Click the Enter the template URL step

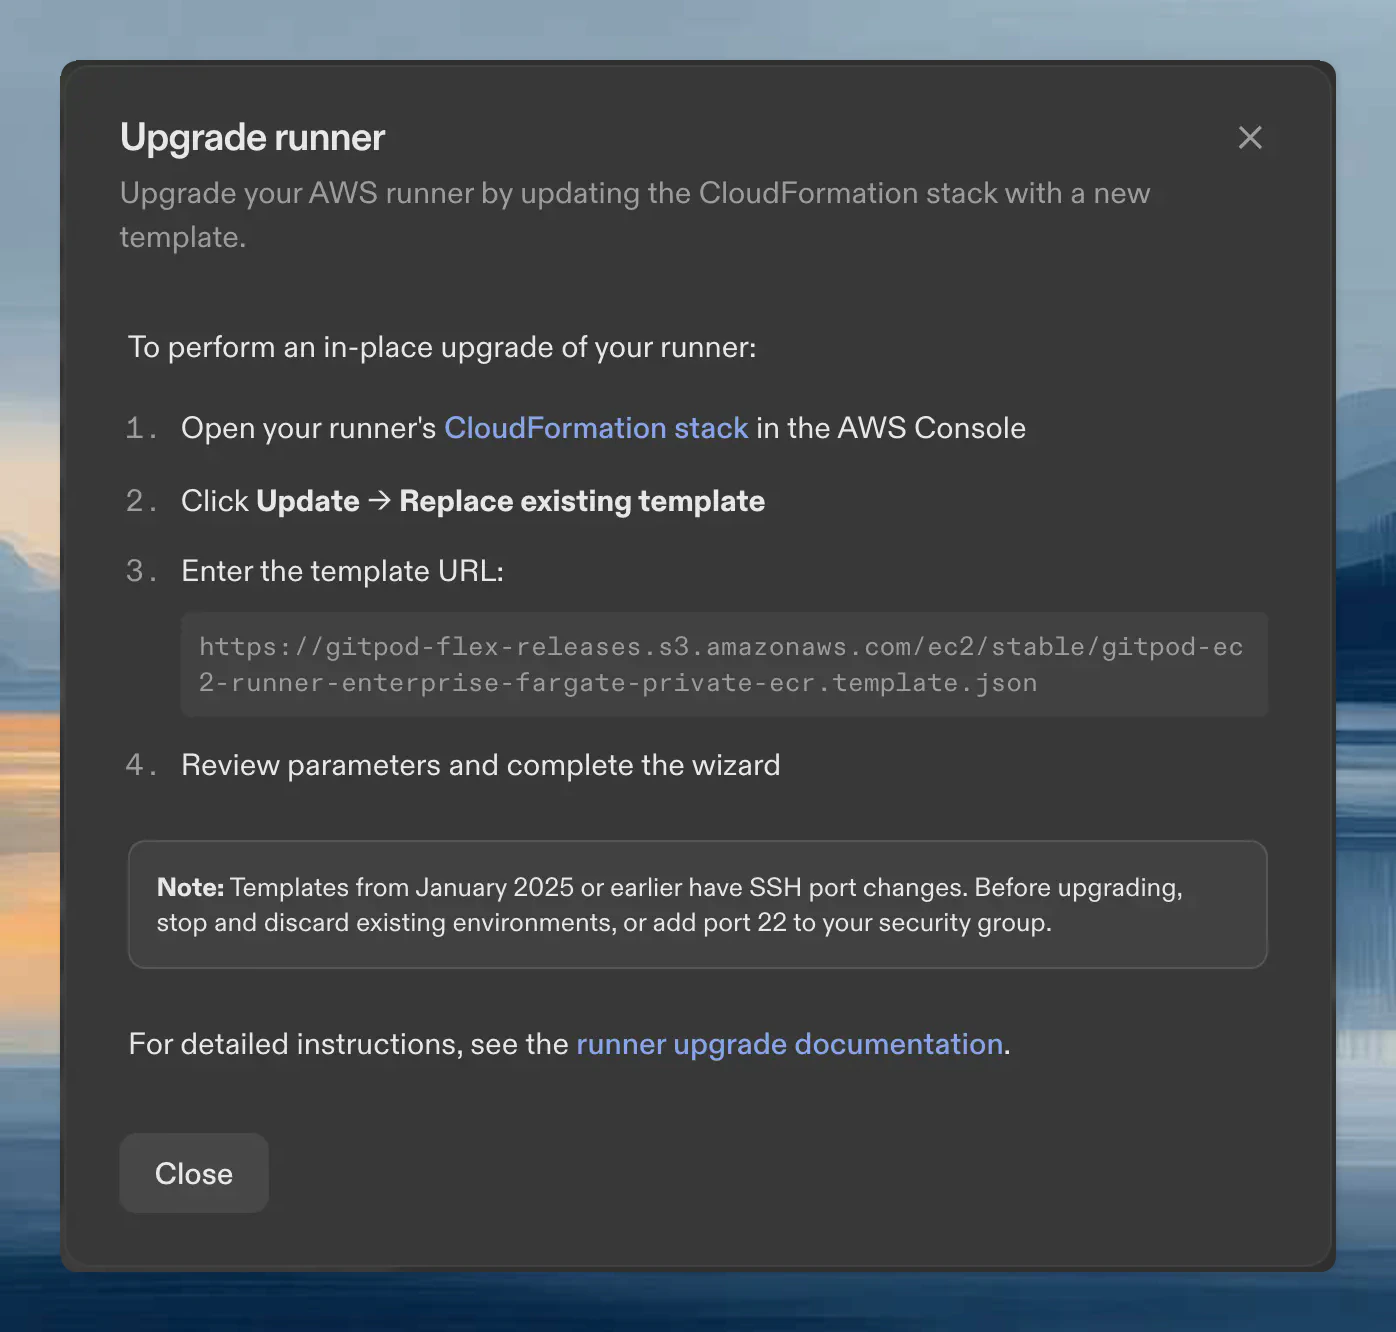point(342,570)
